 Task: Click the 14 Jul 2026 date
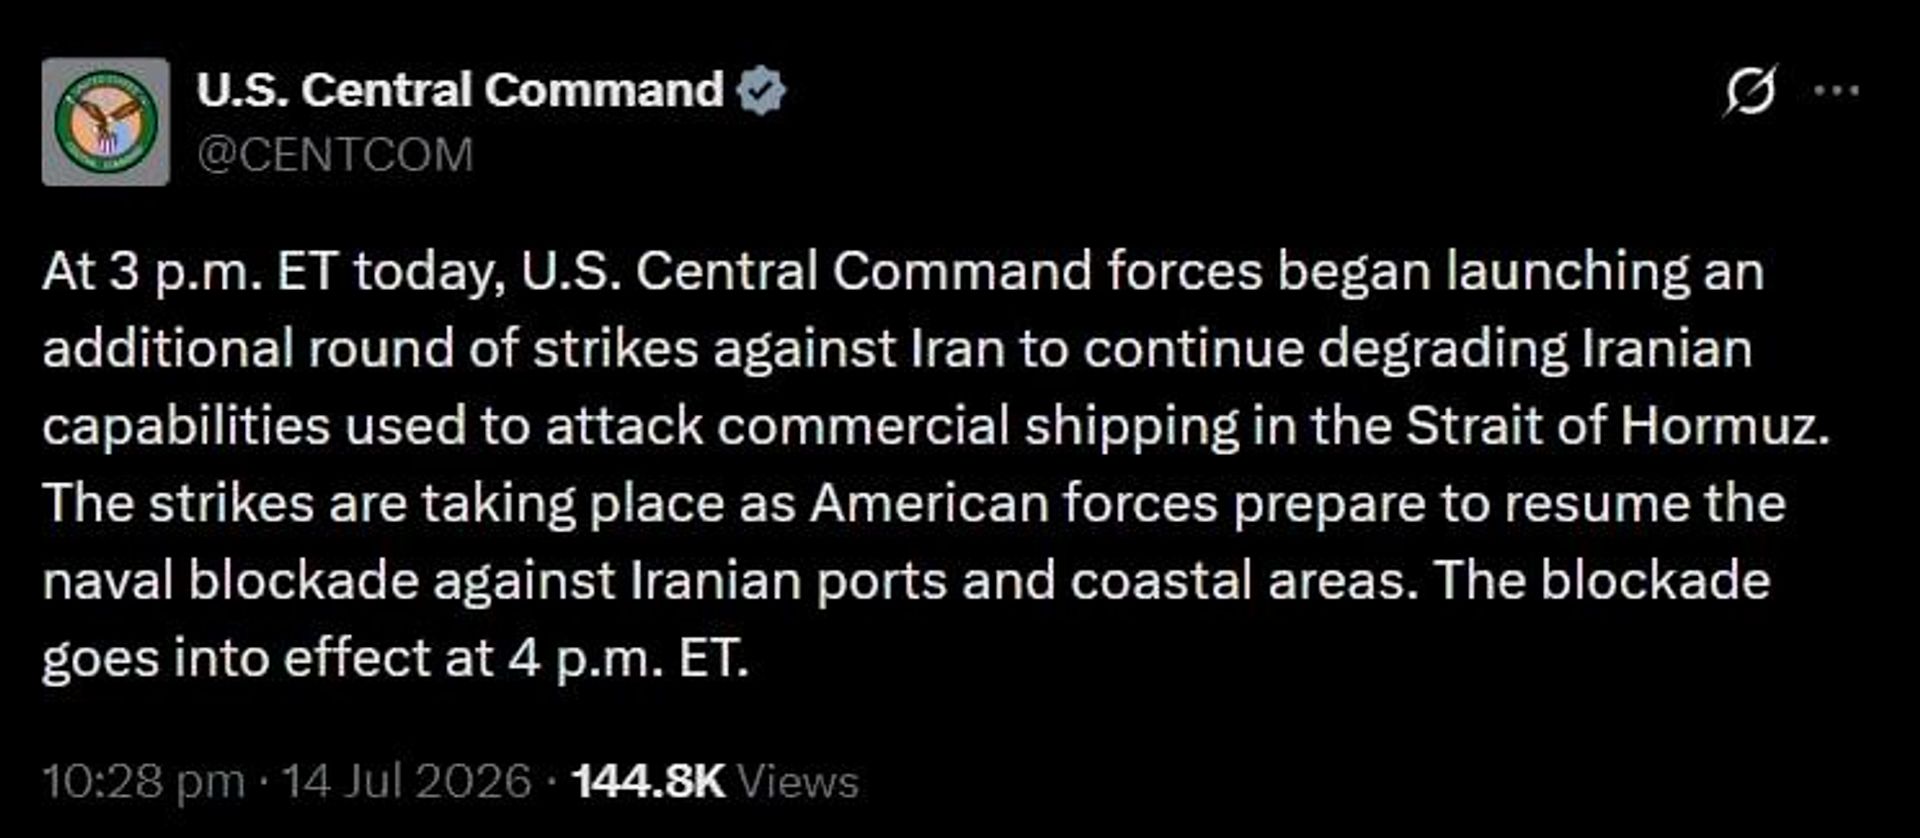click(406, 781)
